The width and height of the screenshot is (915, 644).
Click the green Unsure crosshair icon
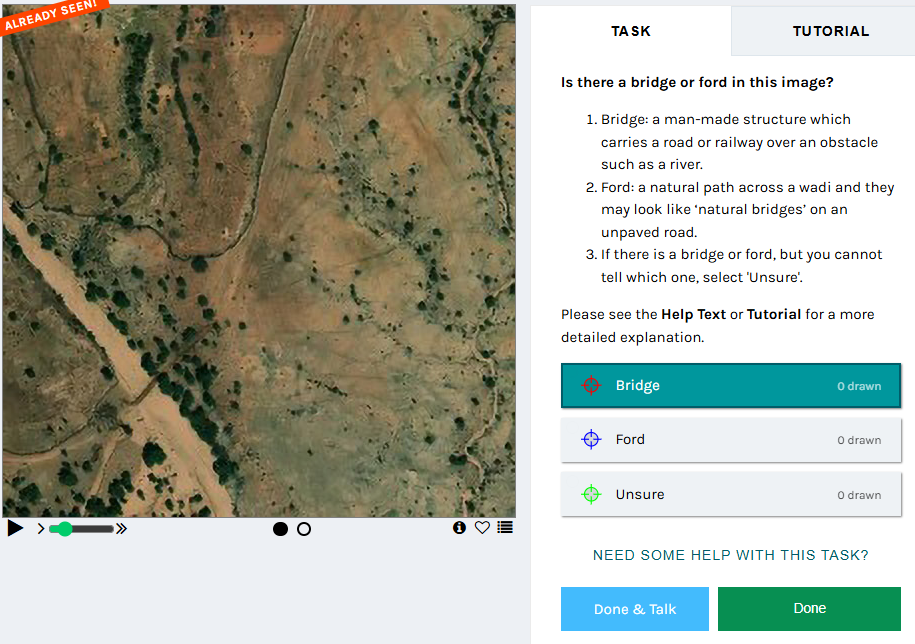click(591, 494)
